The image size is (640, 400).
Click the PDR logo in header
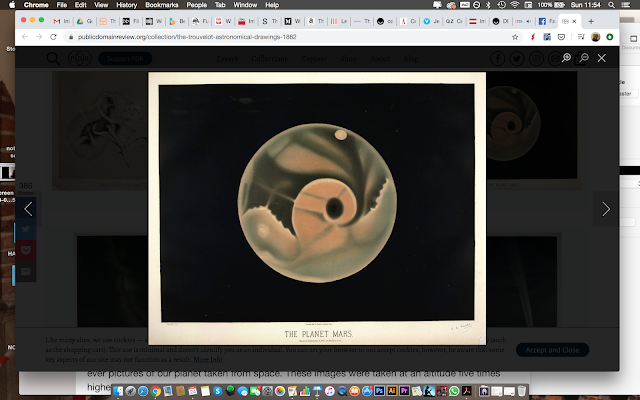coord(80,58)
